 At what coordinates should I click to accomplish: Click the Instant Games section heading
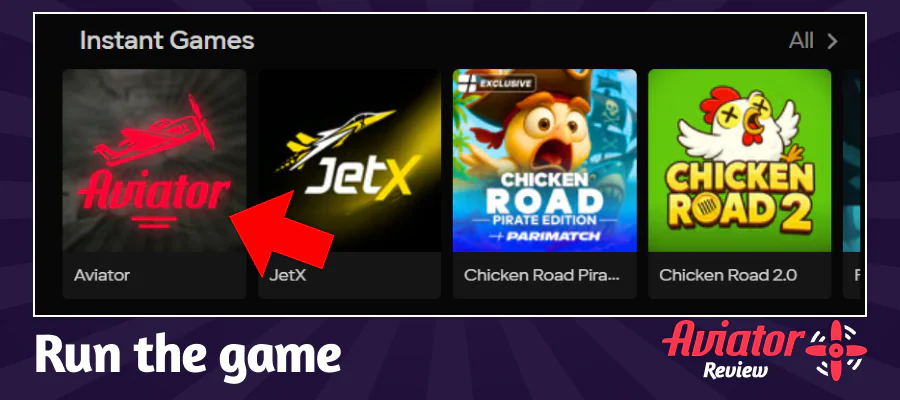tap(167, 41)
